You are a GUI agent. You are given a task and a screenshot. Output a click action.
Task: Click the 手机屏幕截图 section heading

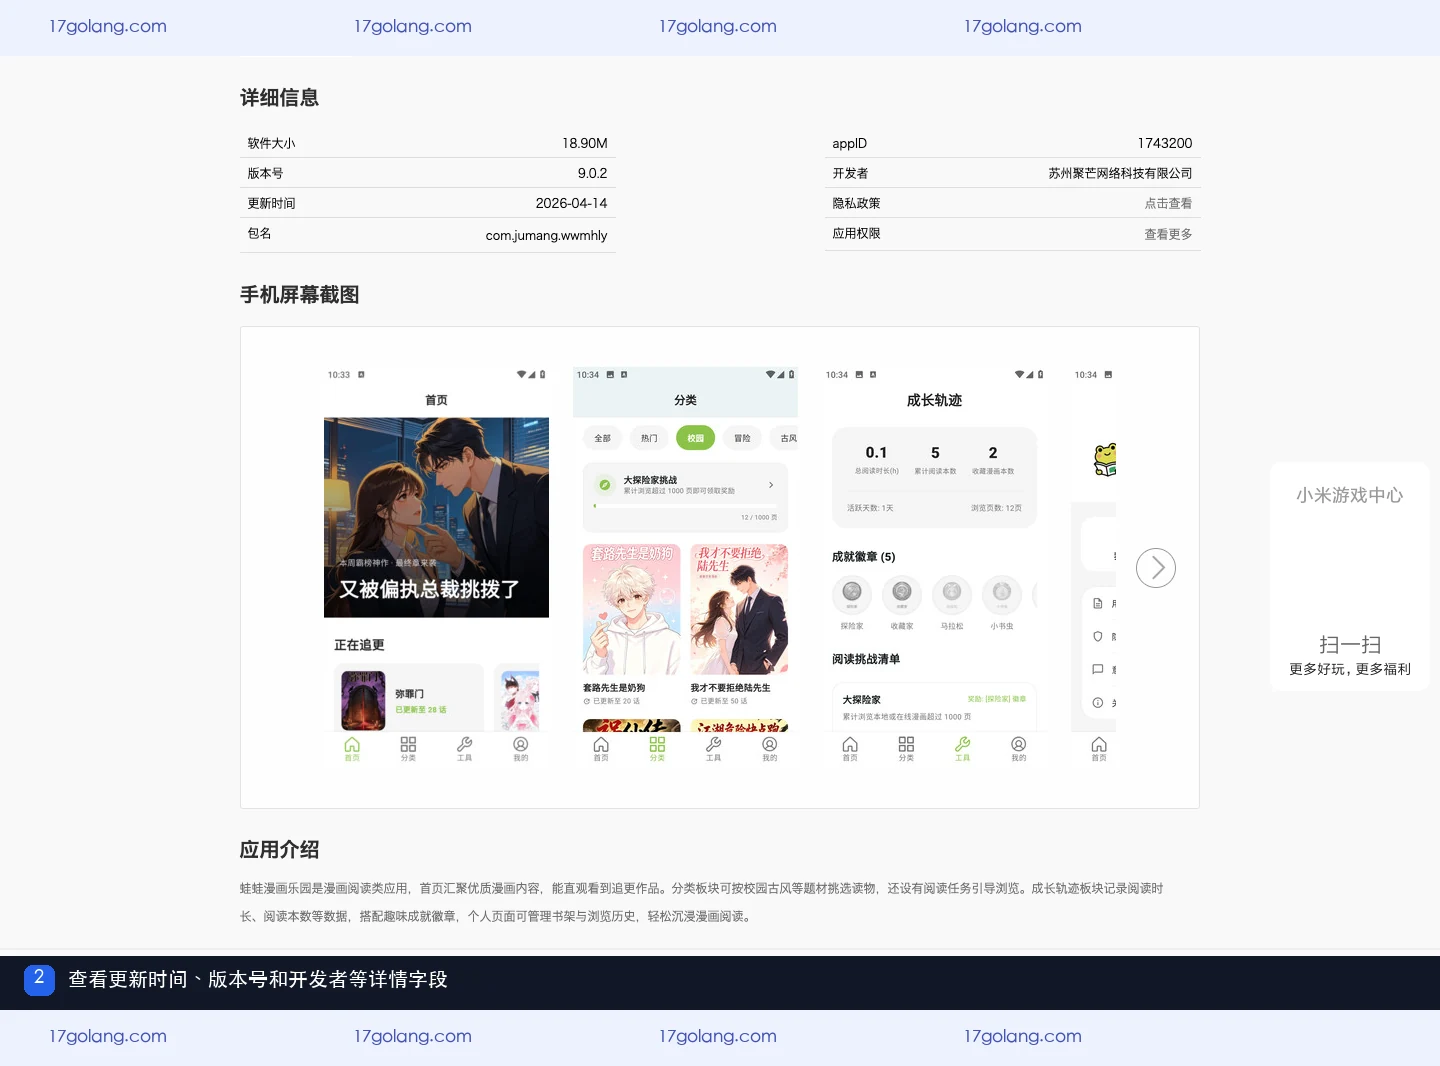[x=299, y=295]
